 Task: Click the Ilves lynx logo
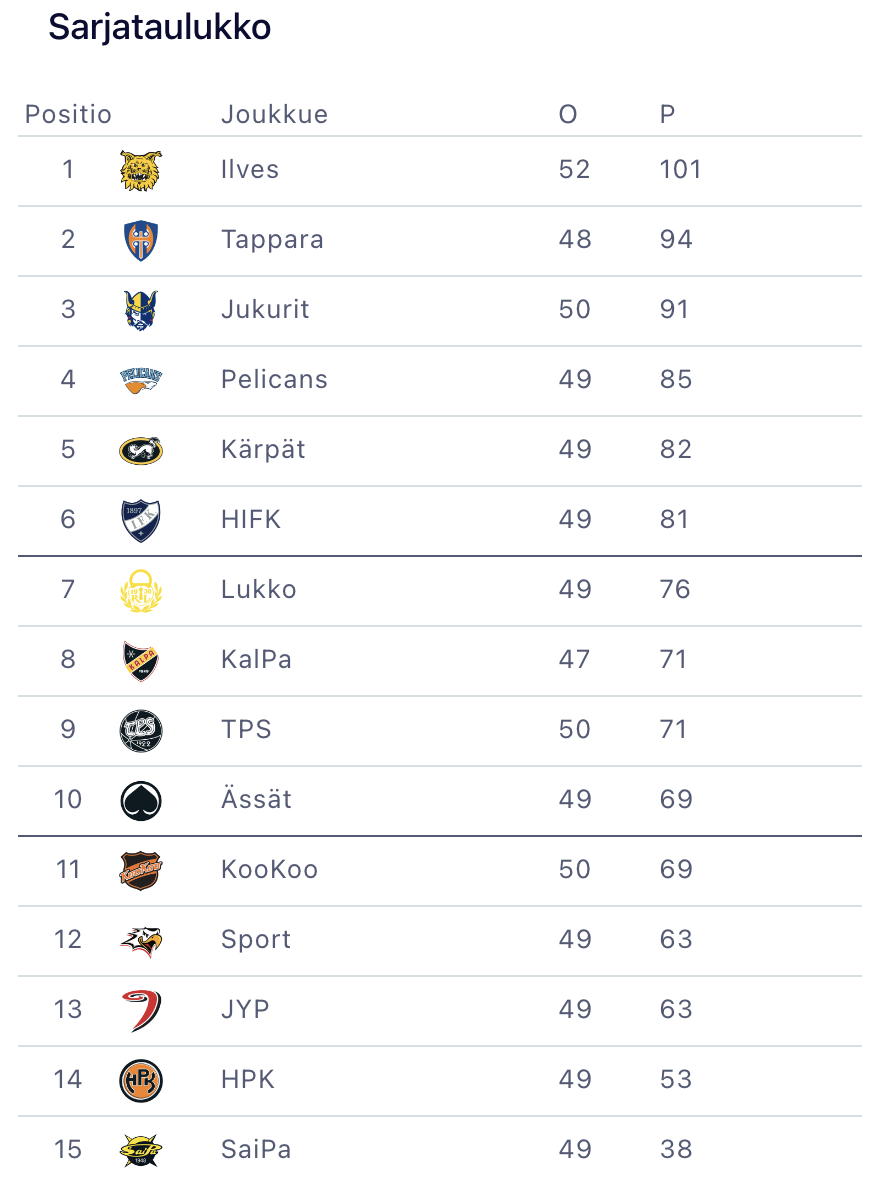140,170
